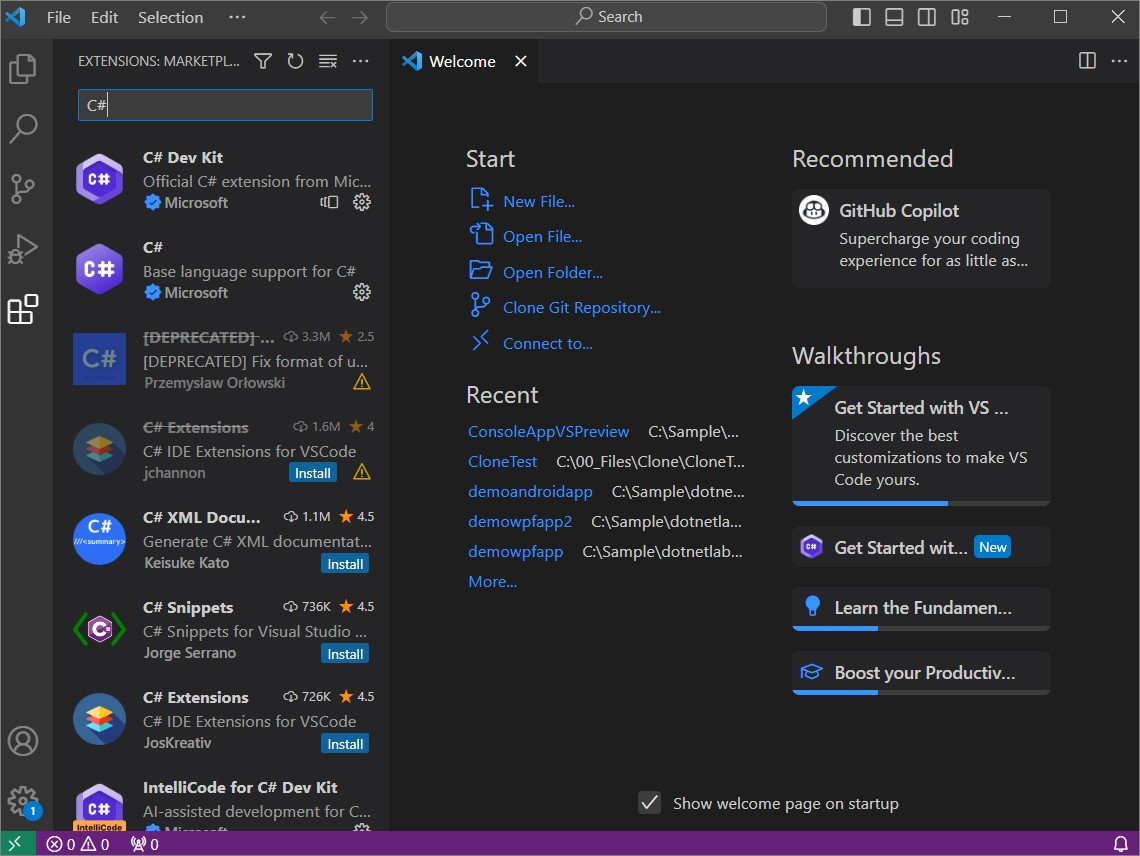This screenshot has height=856, width=1140.
Task: Clear extensions search results
Action: click(328, 61)
